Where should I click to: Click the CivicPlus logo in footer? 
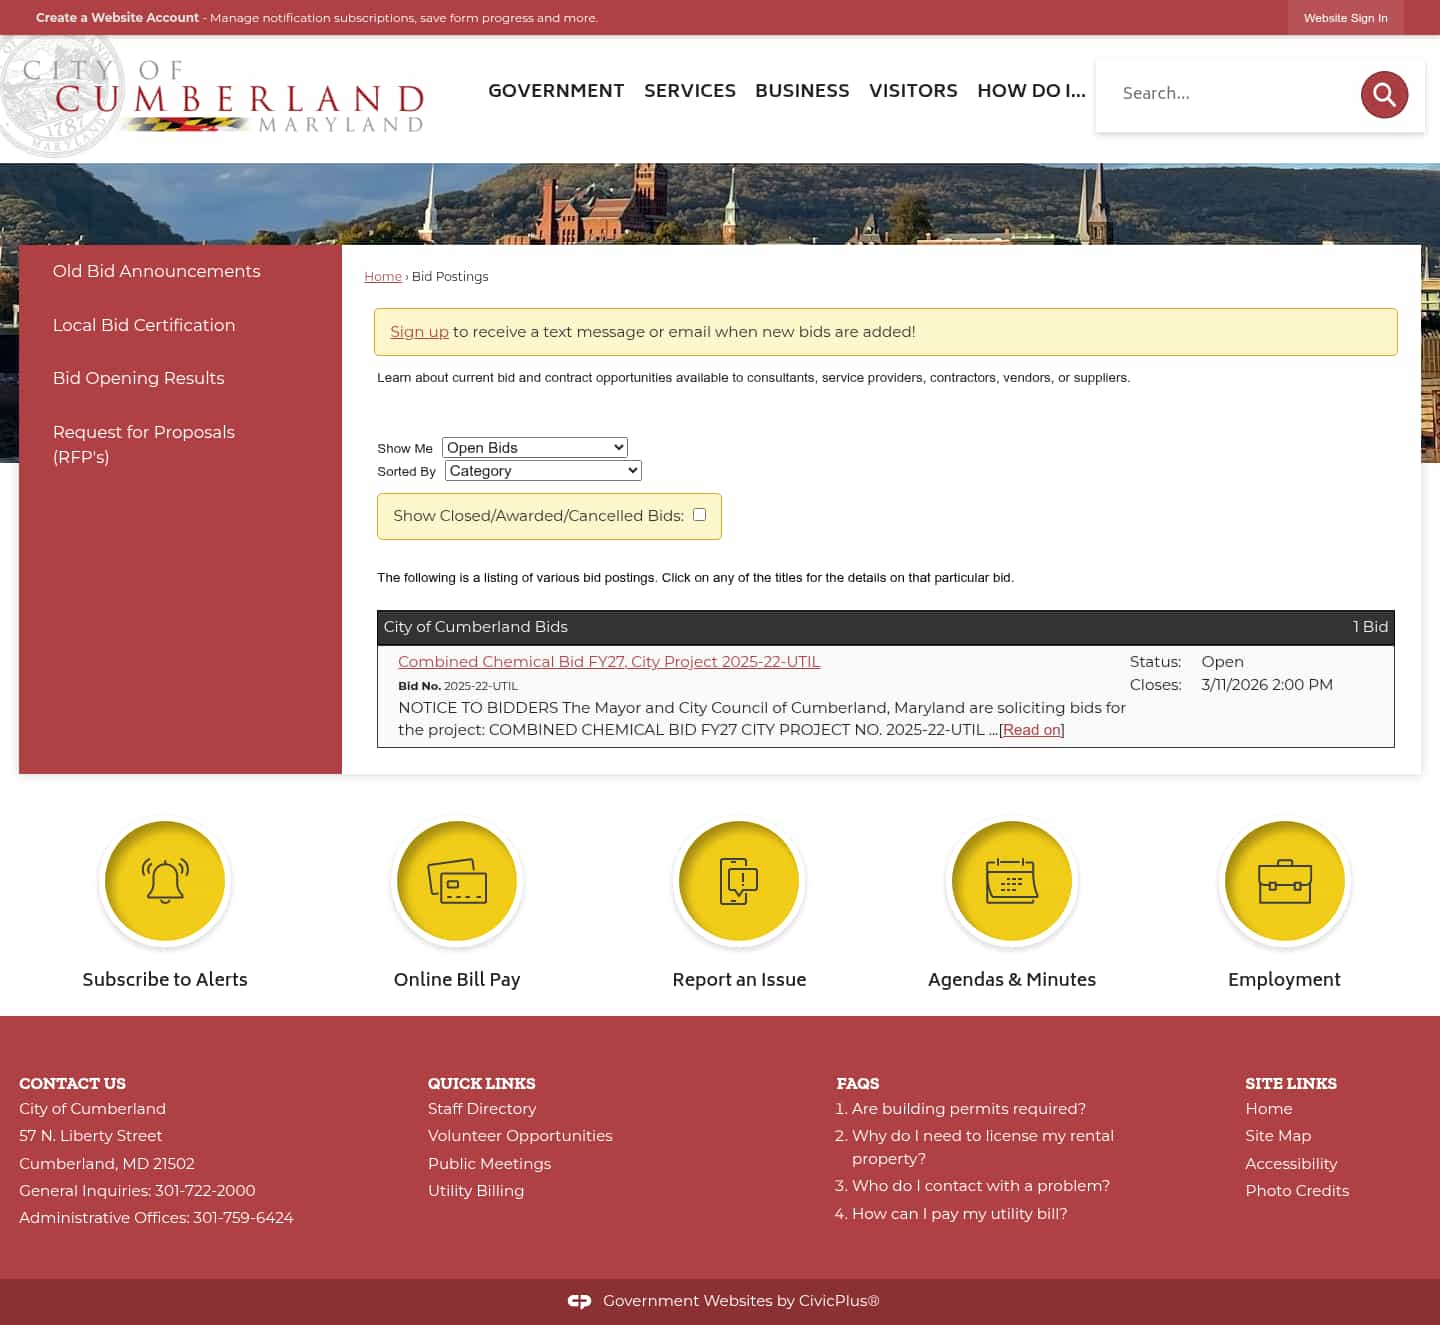[580, 1301]
